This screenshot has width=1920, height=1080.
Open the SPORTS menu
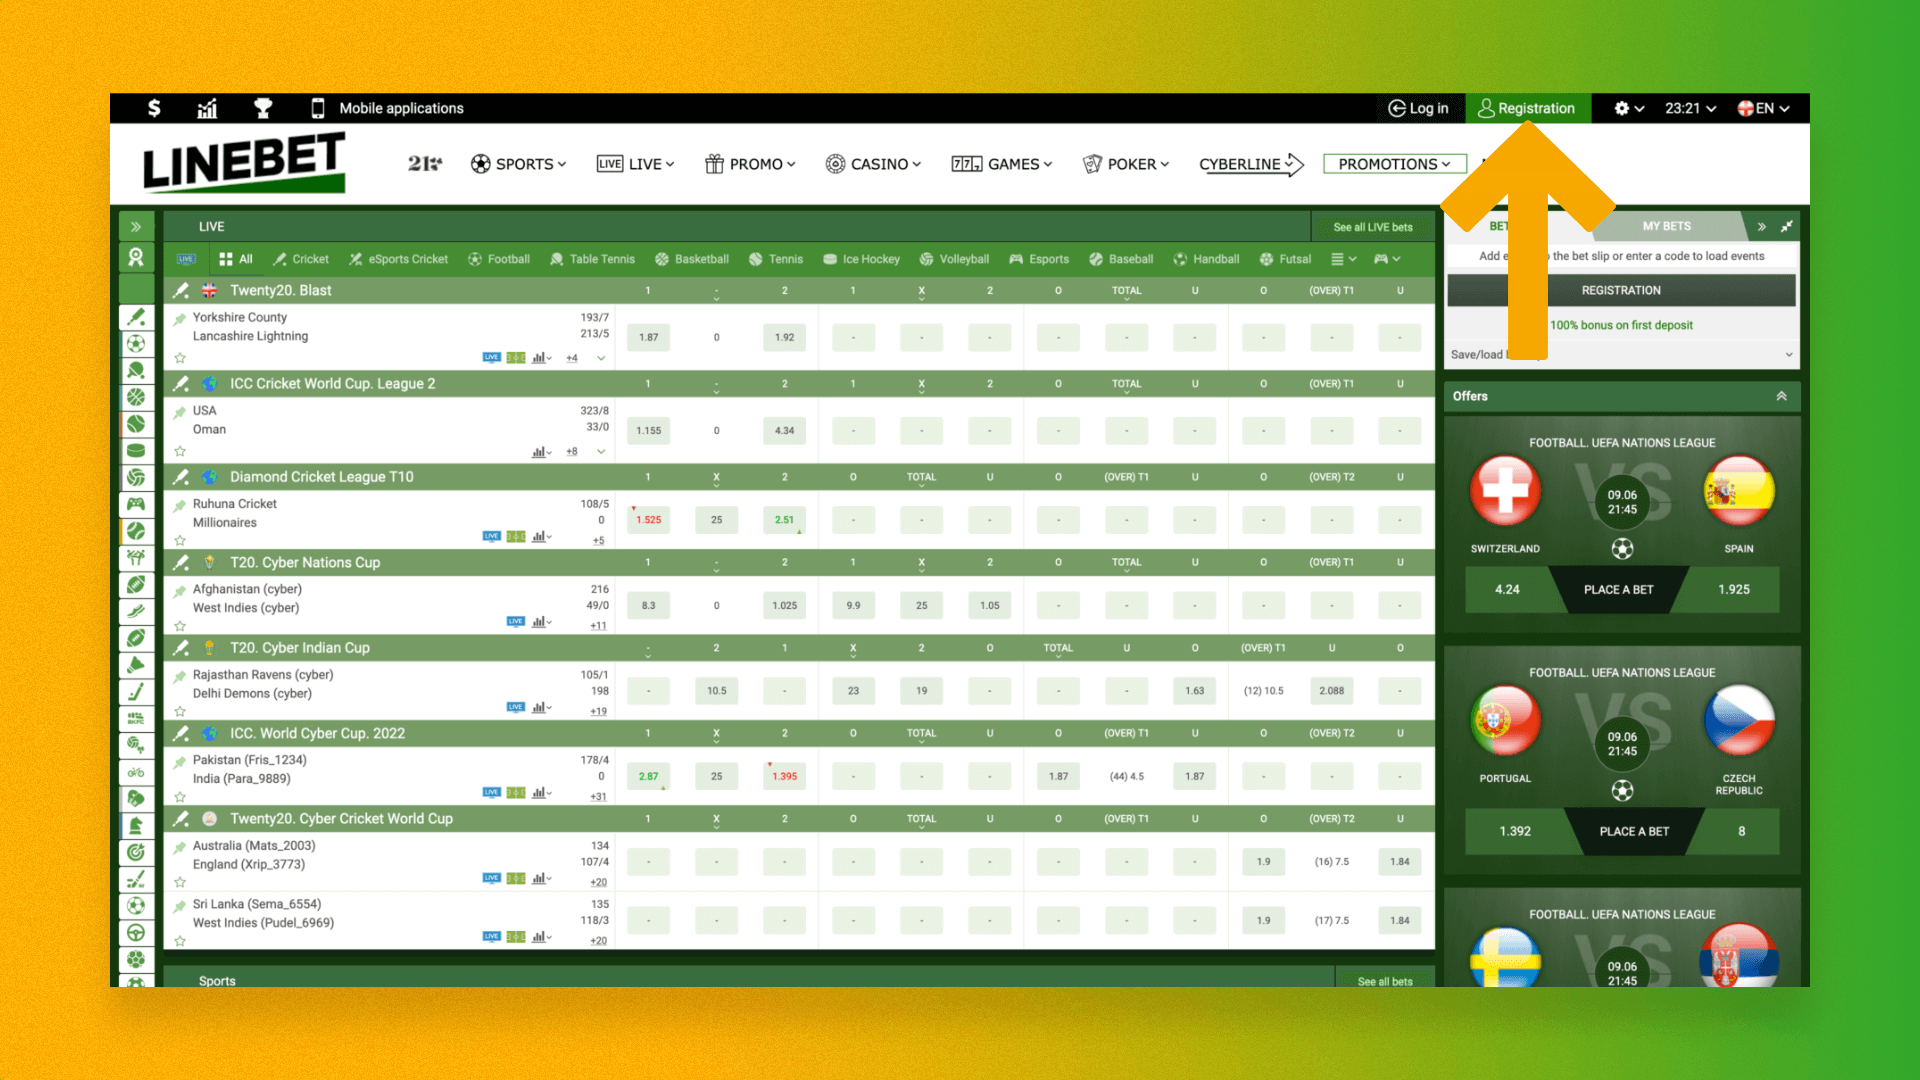coord(518,164)
